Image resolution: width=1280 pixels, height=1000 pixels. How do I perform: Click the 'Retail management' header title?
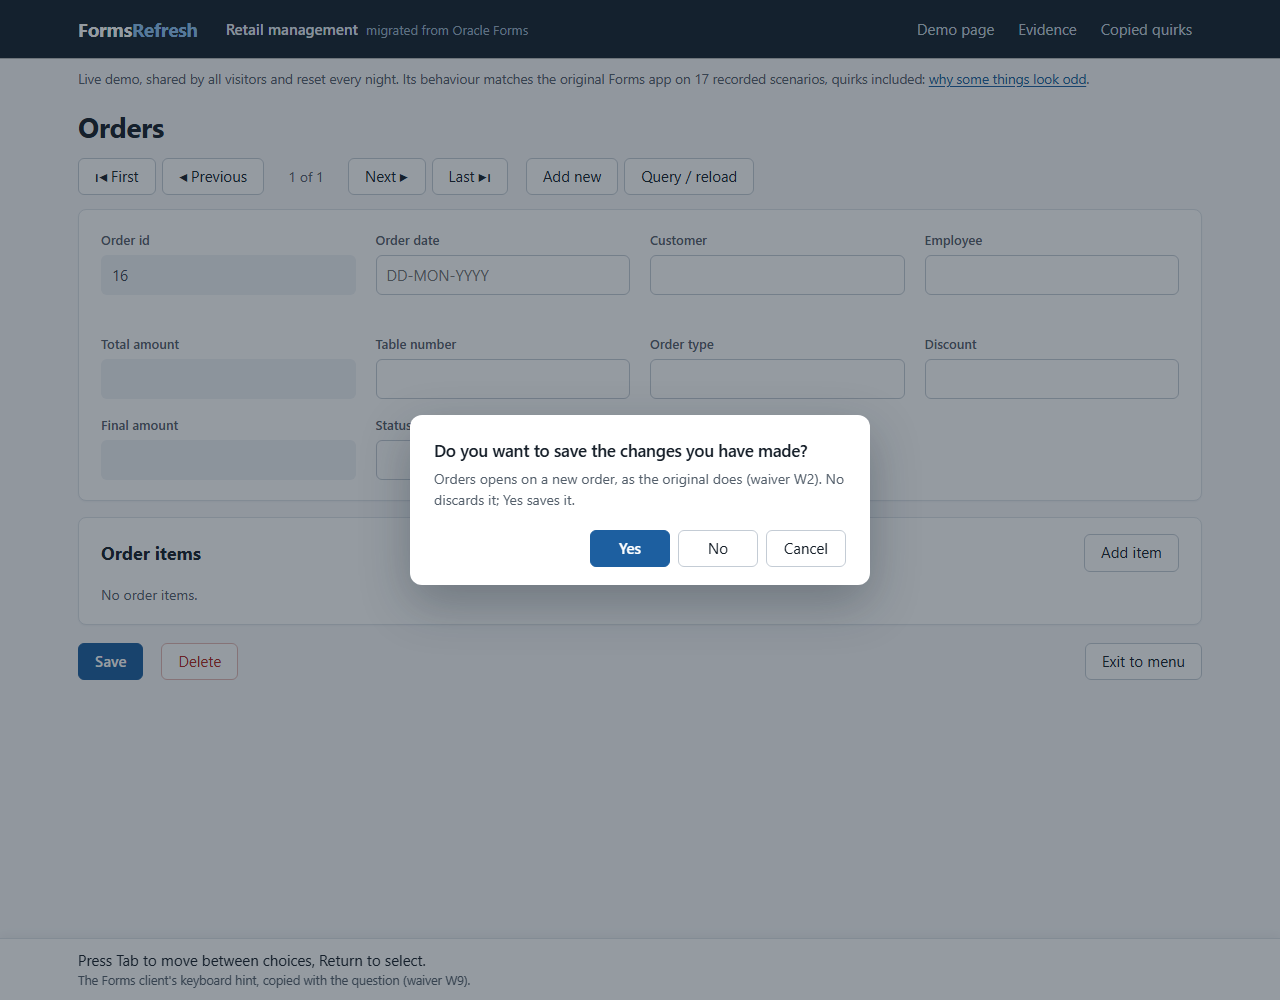pyautogui.click(x=292, y=30)
